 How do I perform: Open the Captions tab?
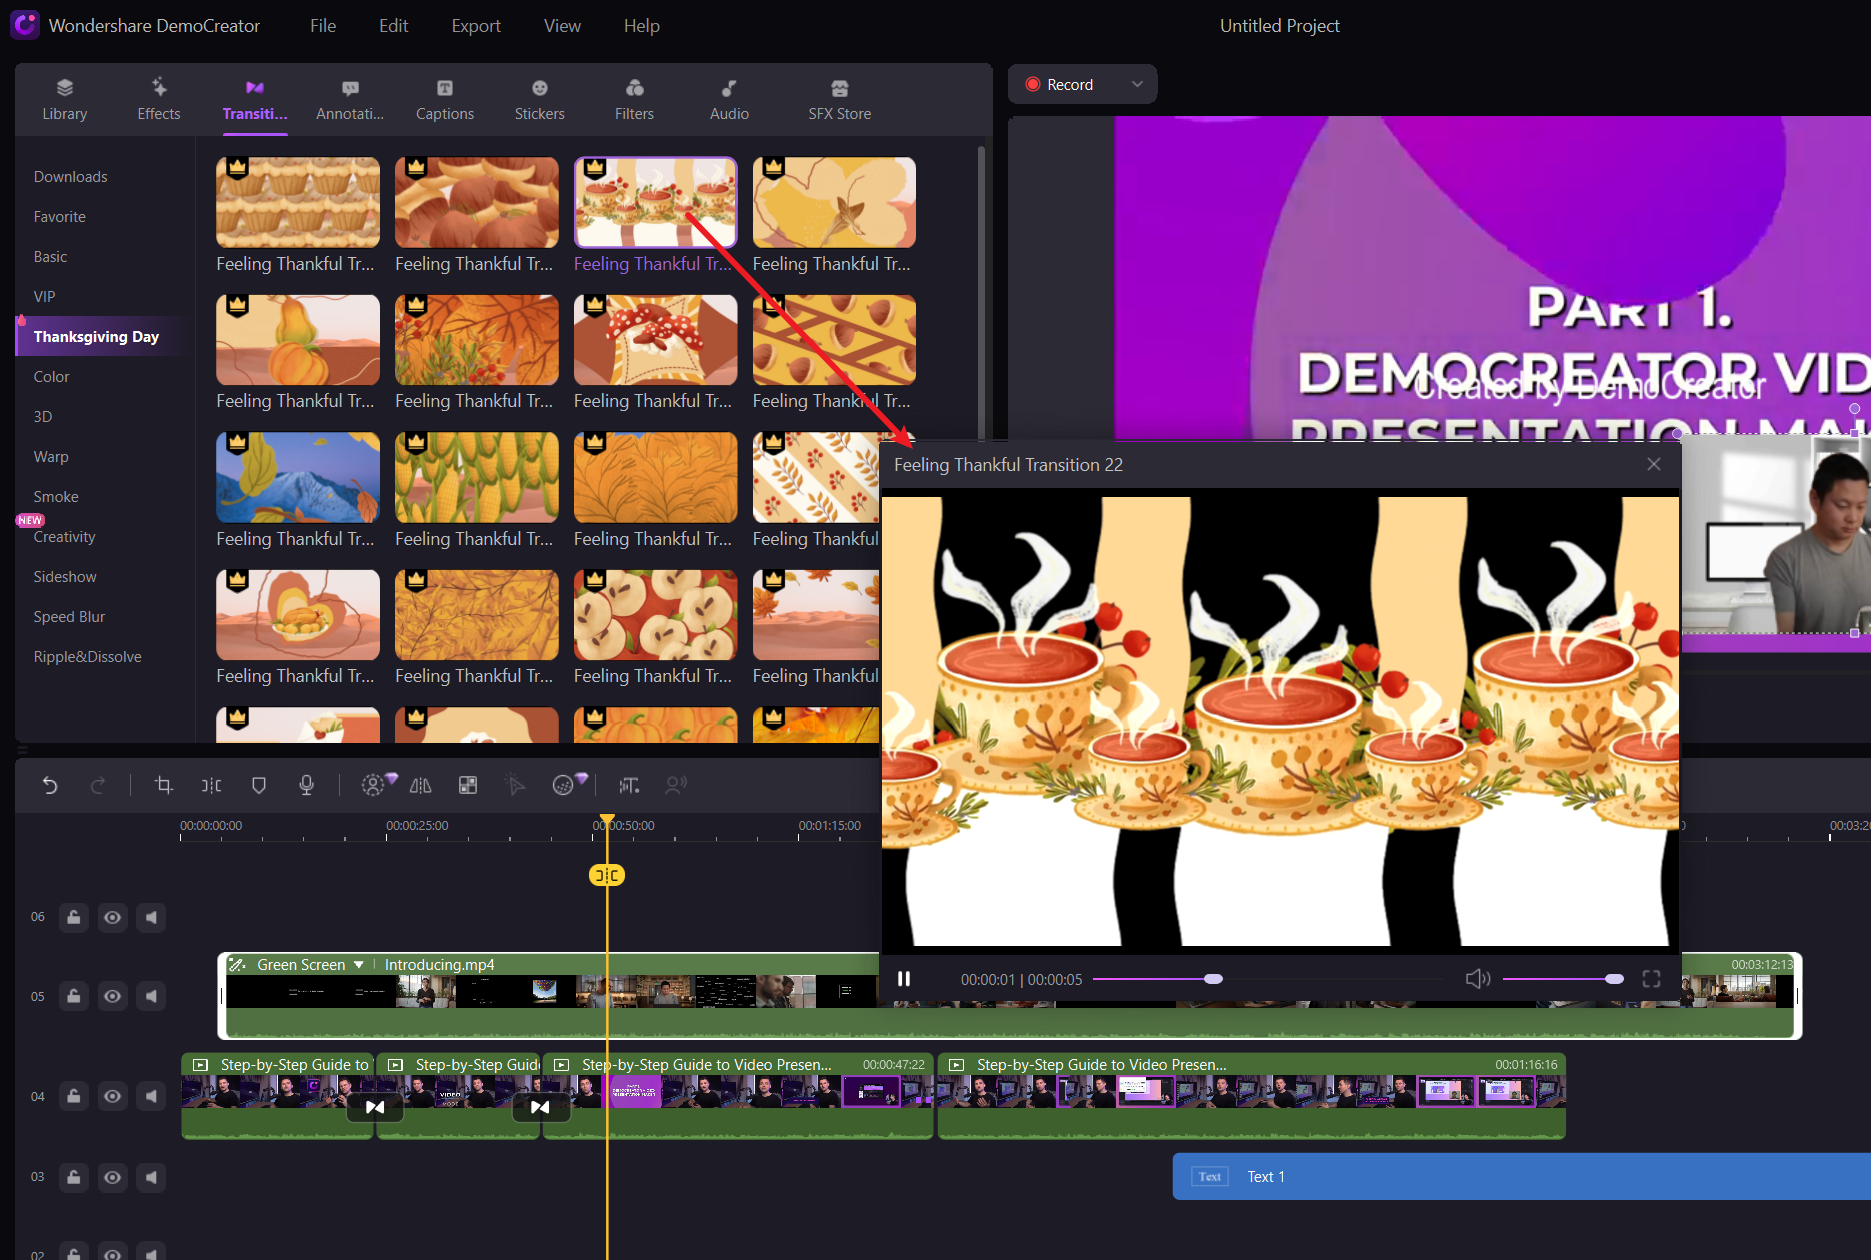coord(445,100)
